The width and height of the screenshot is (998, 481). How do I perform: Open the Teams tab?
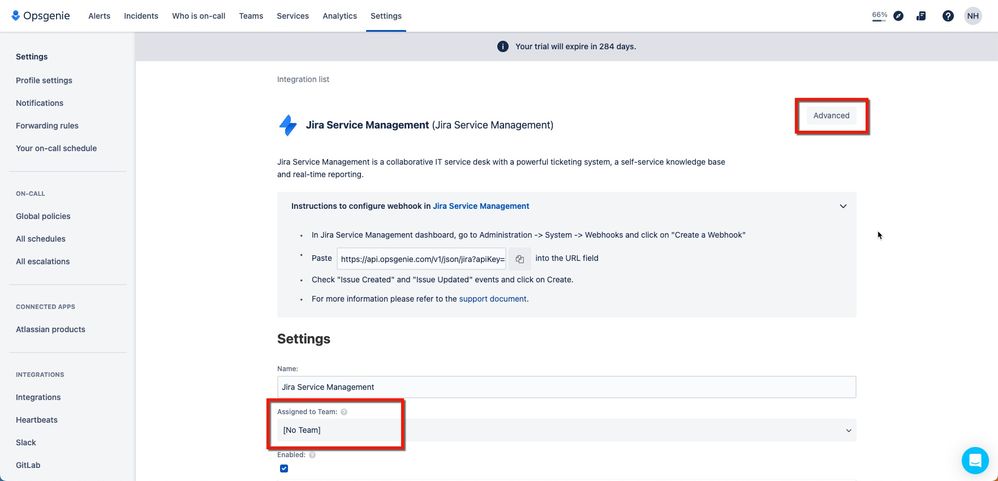tap(251, 16)
